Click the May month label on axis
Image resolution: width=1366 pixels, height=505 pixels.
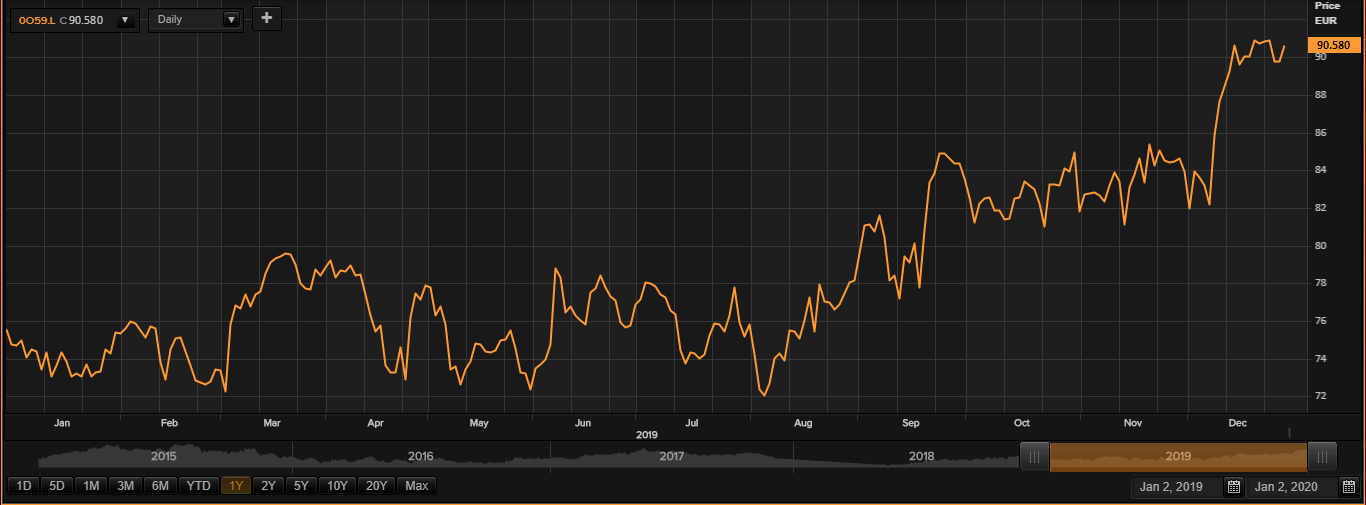479,424
